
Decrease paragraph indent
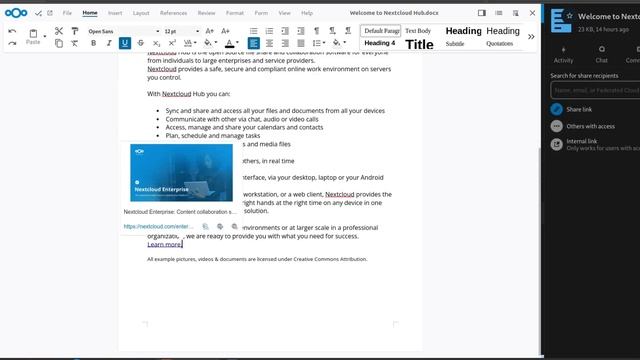pos(301,31)
